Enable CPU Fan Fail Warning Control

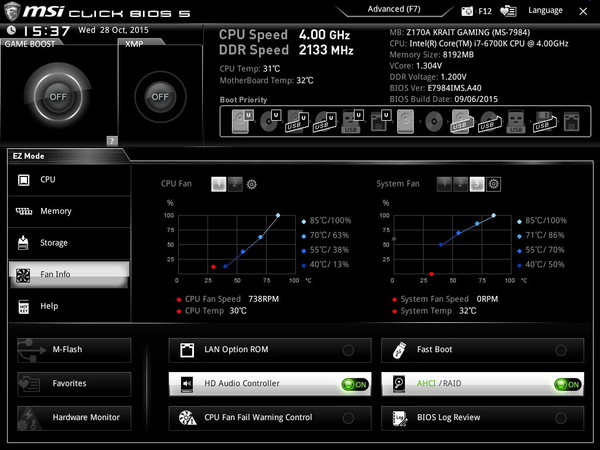pyautogui.click(x=270, y=418)
